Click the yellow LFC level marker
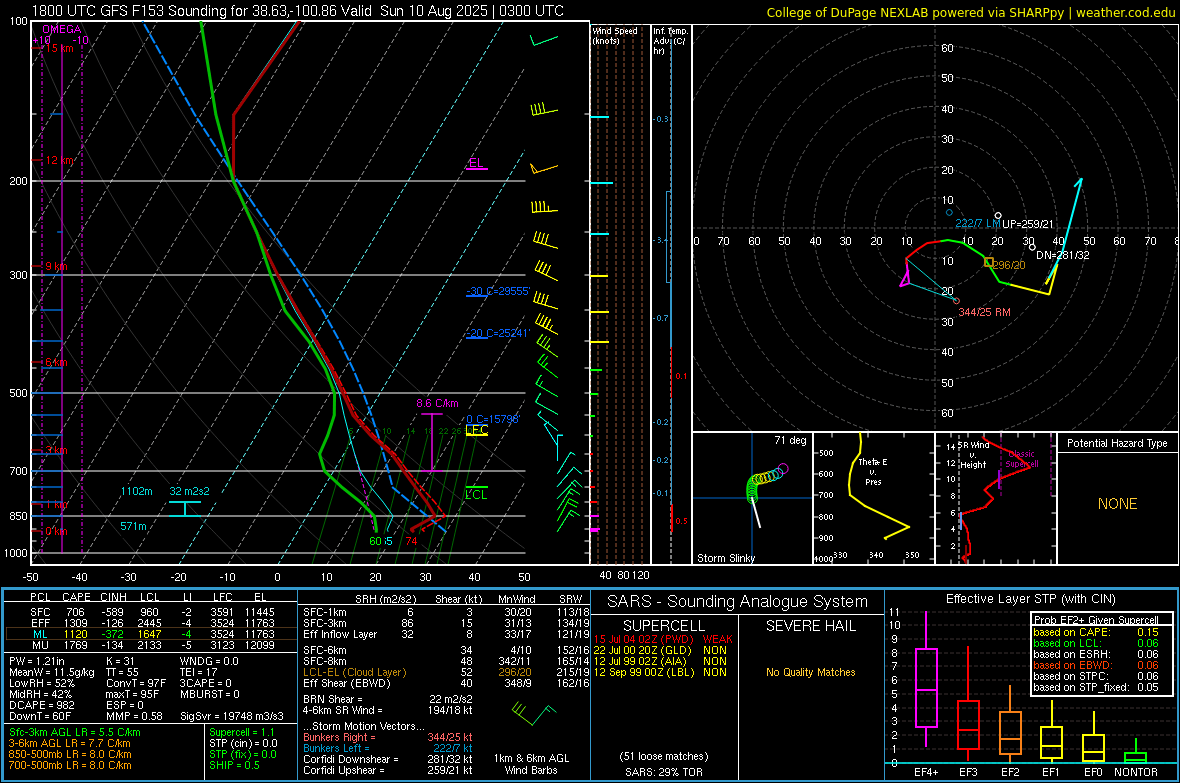Viewport: 1180px width, 783px height. (x=476, y=431)
